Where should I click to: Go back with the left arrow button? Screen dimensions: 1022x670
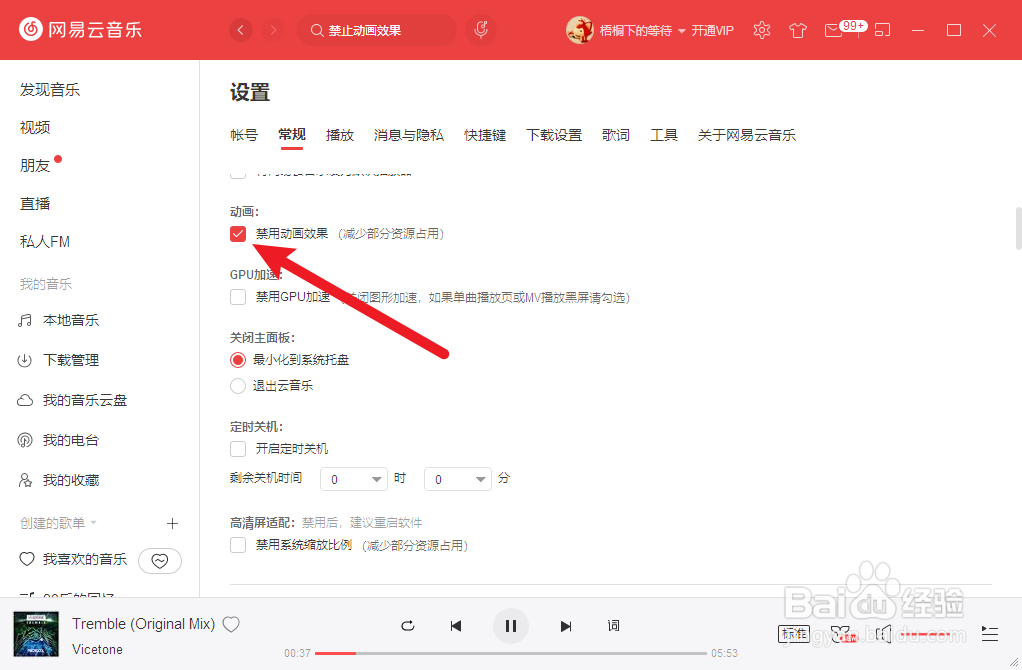[241, 30]
